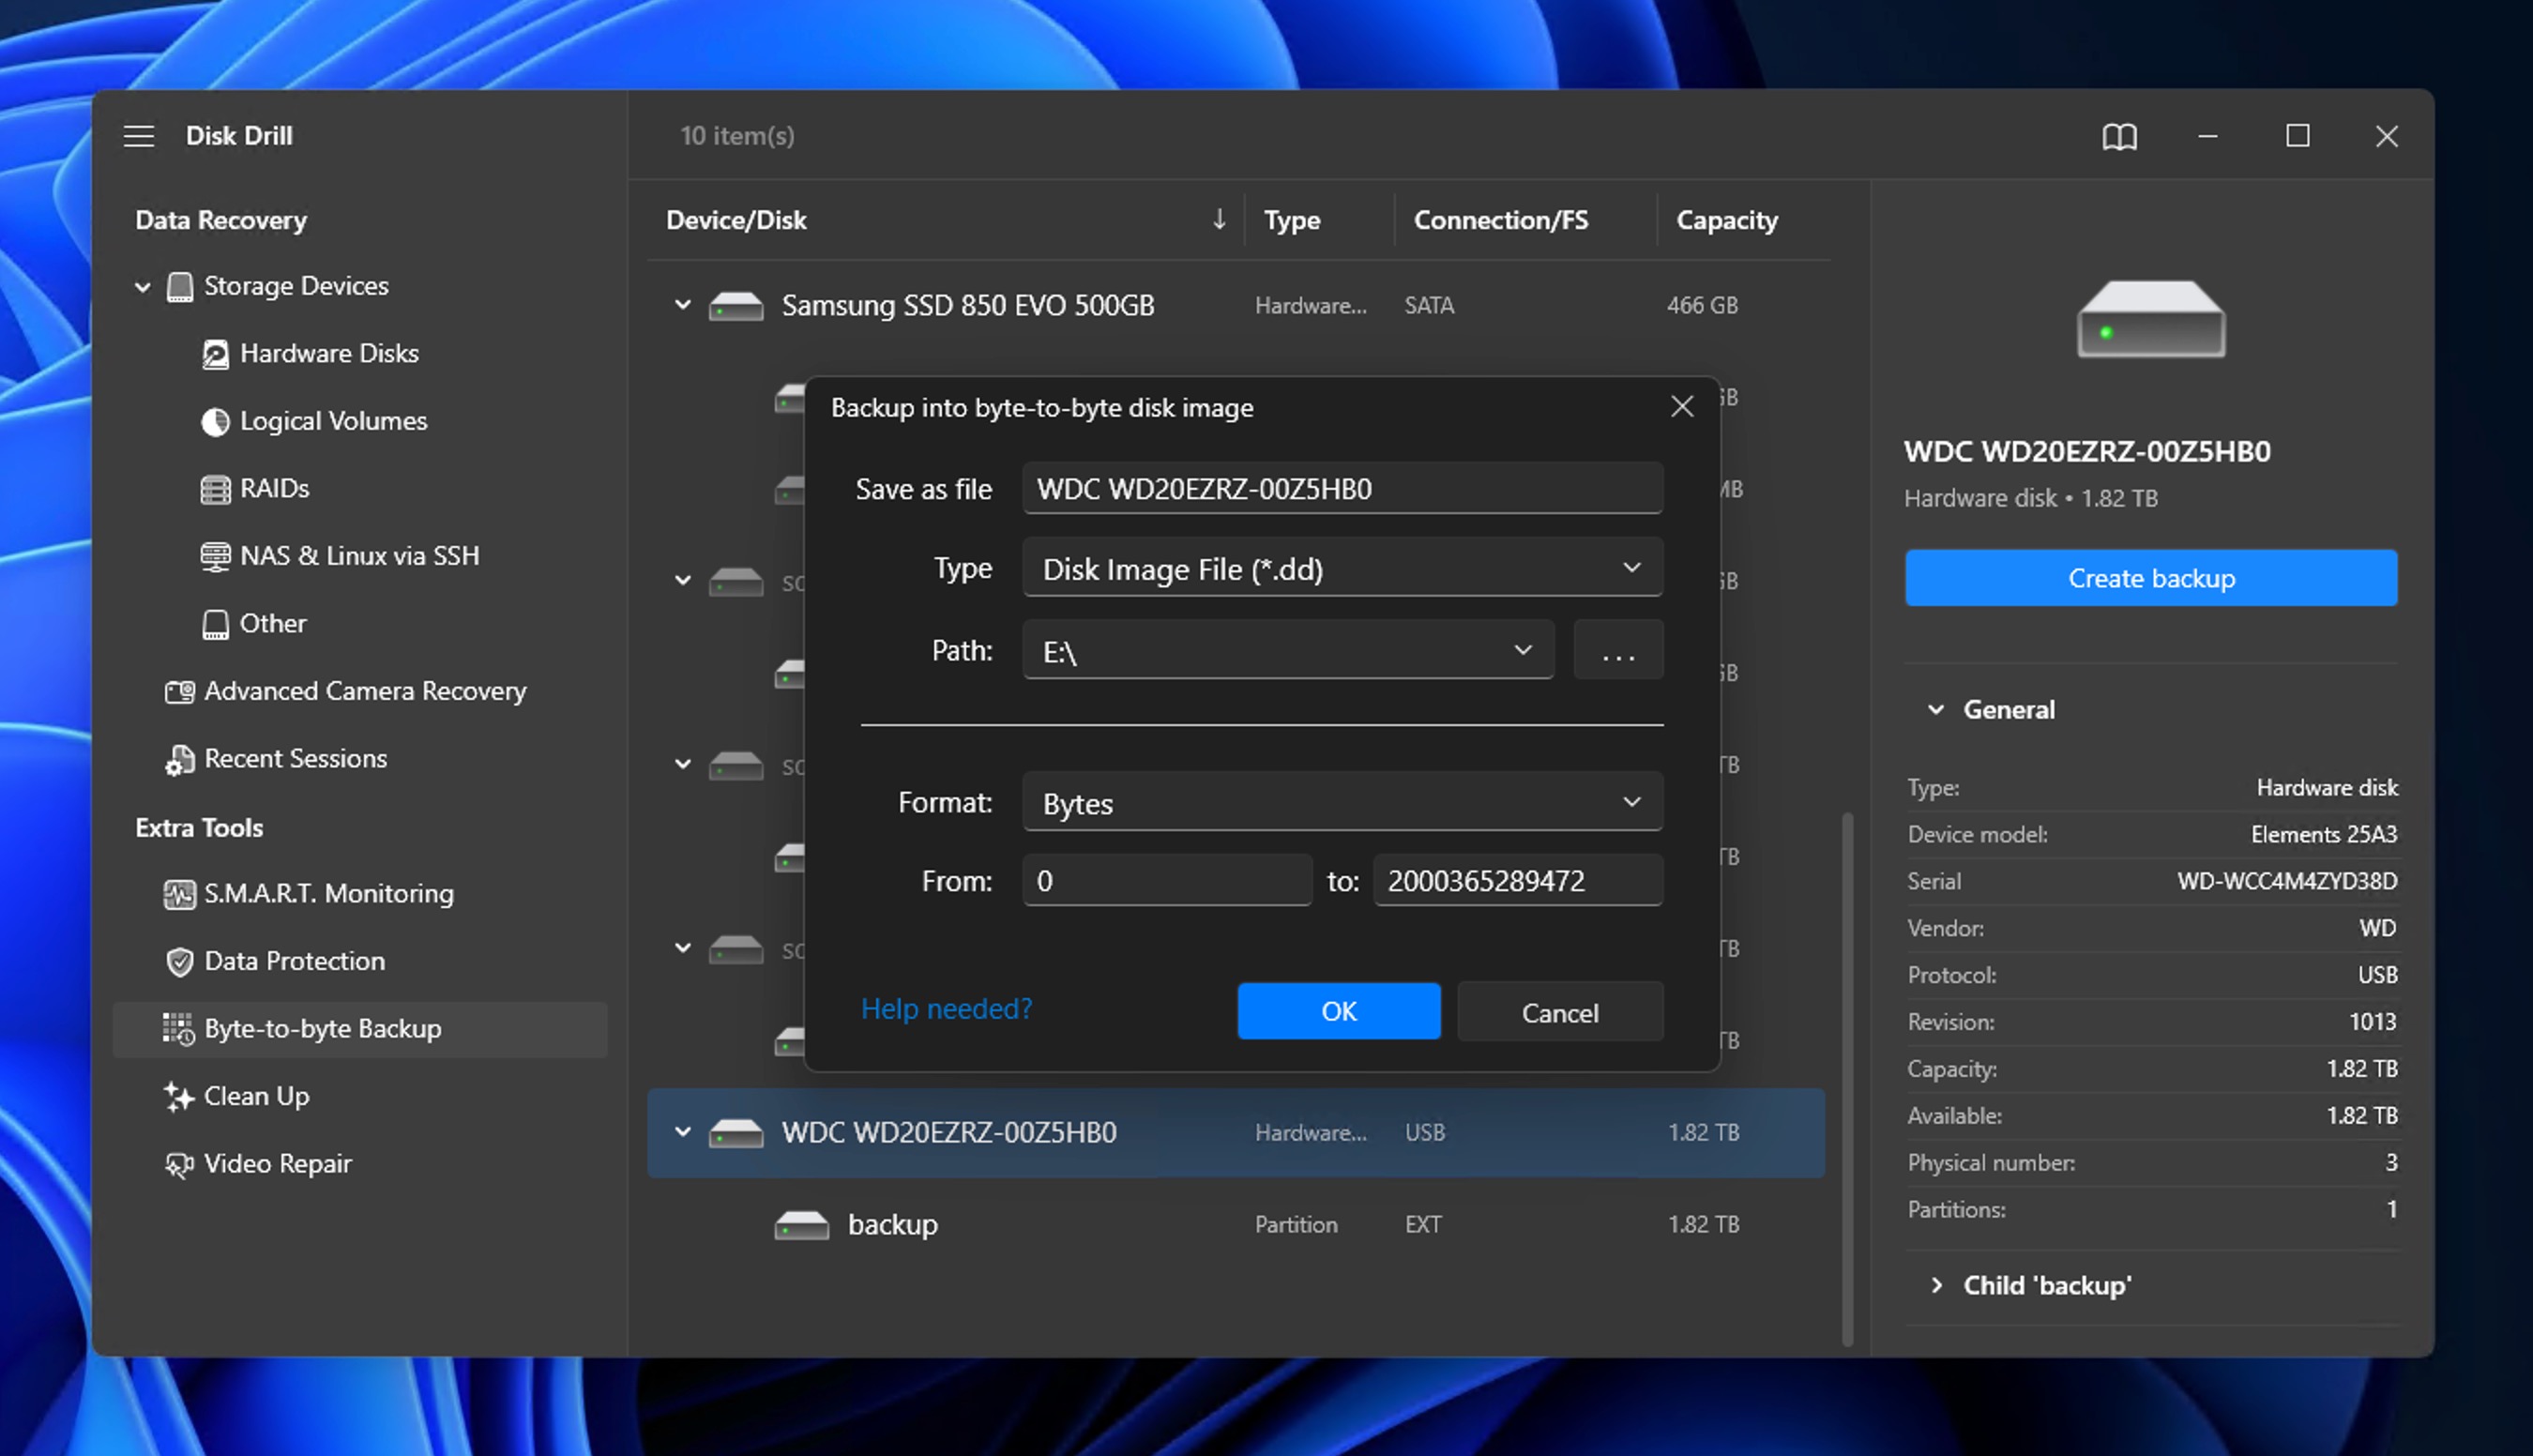Click the S.M.A.R.T. Monitoring icon

[180, 894]
